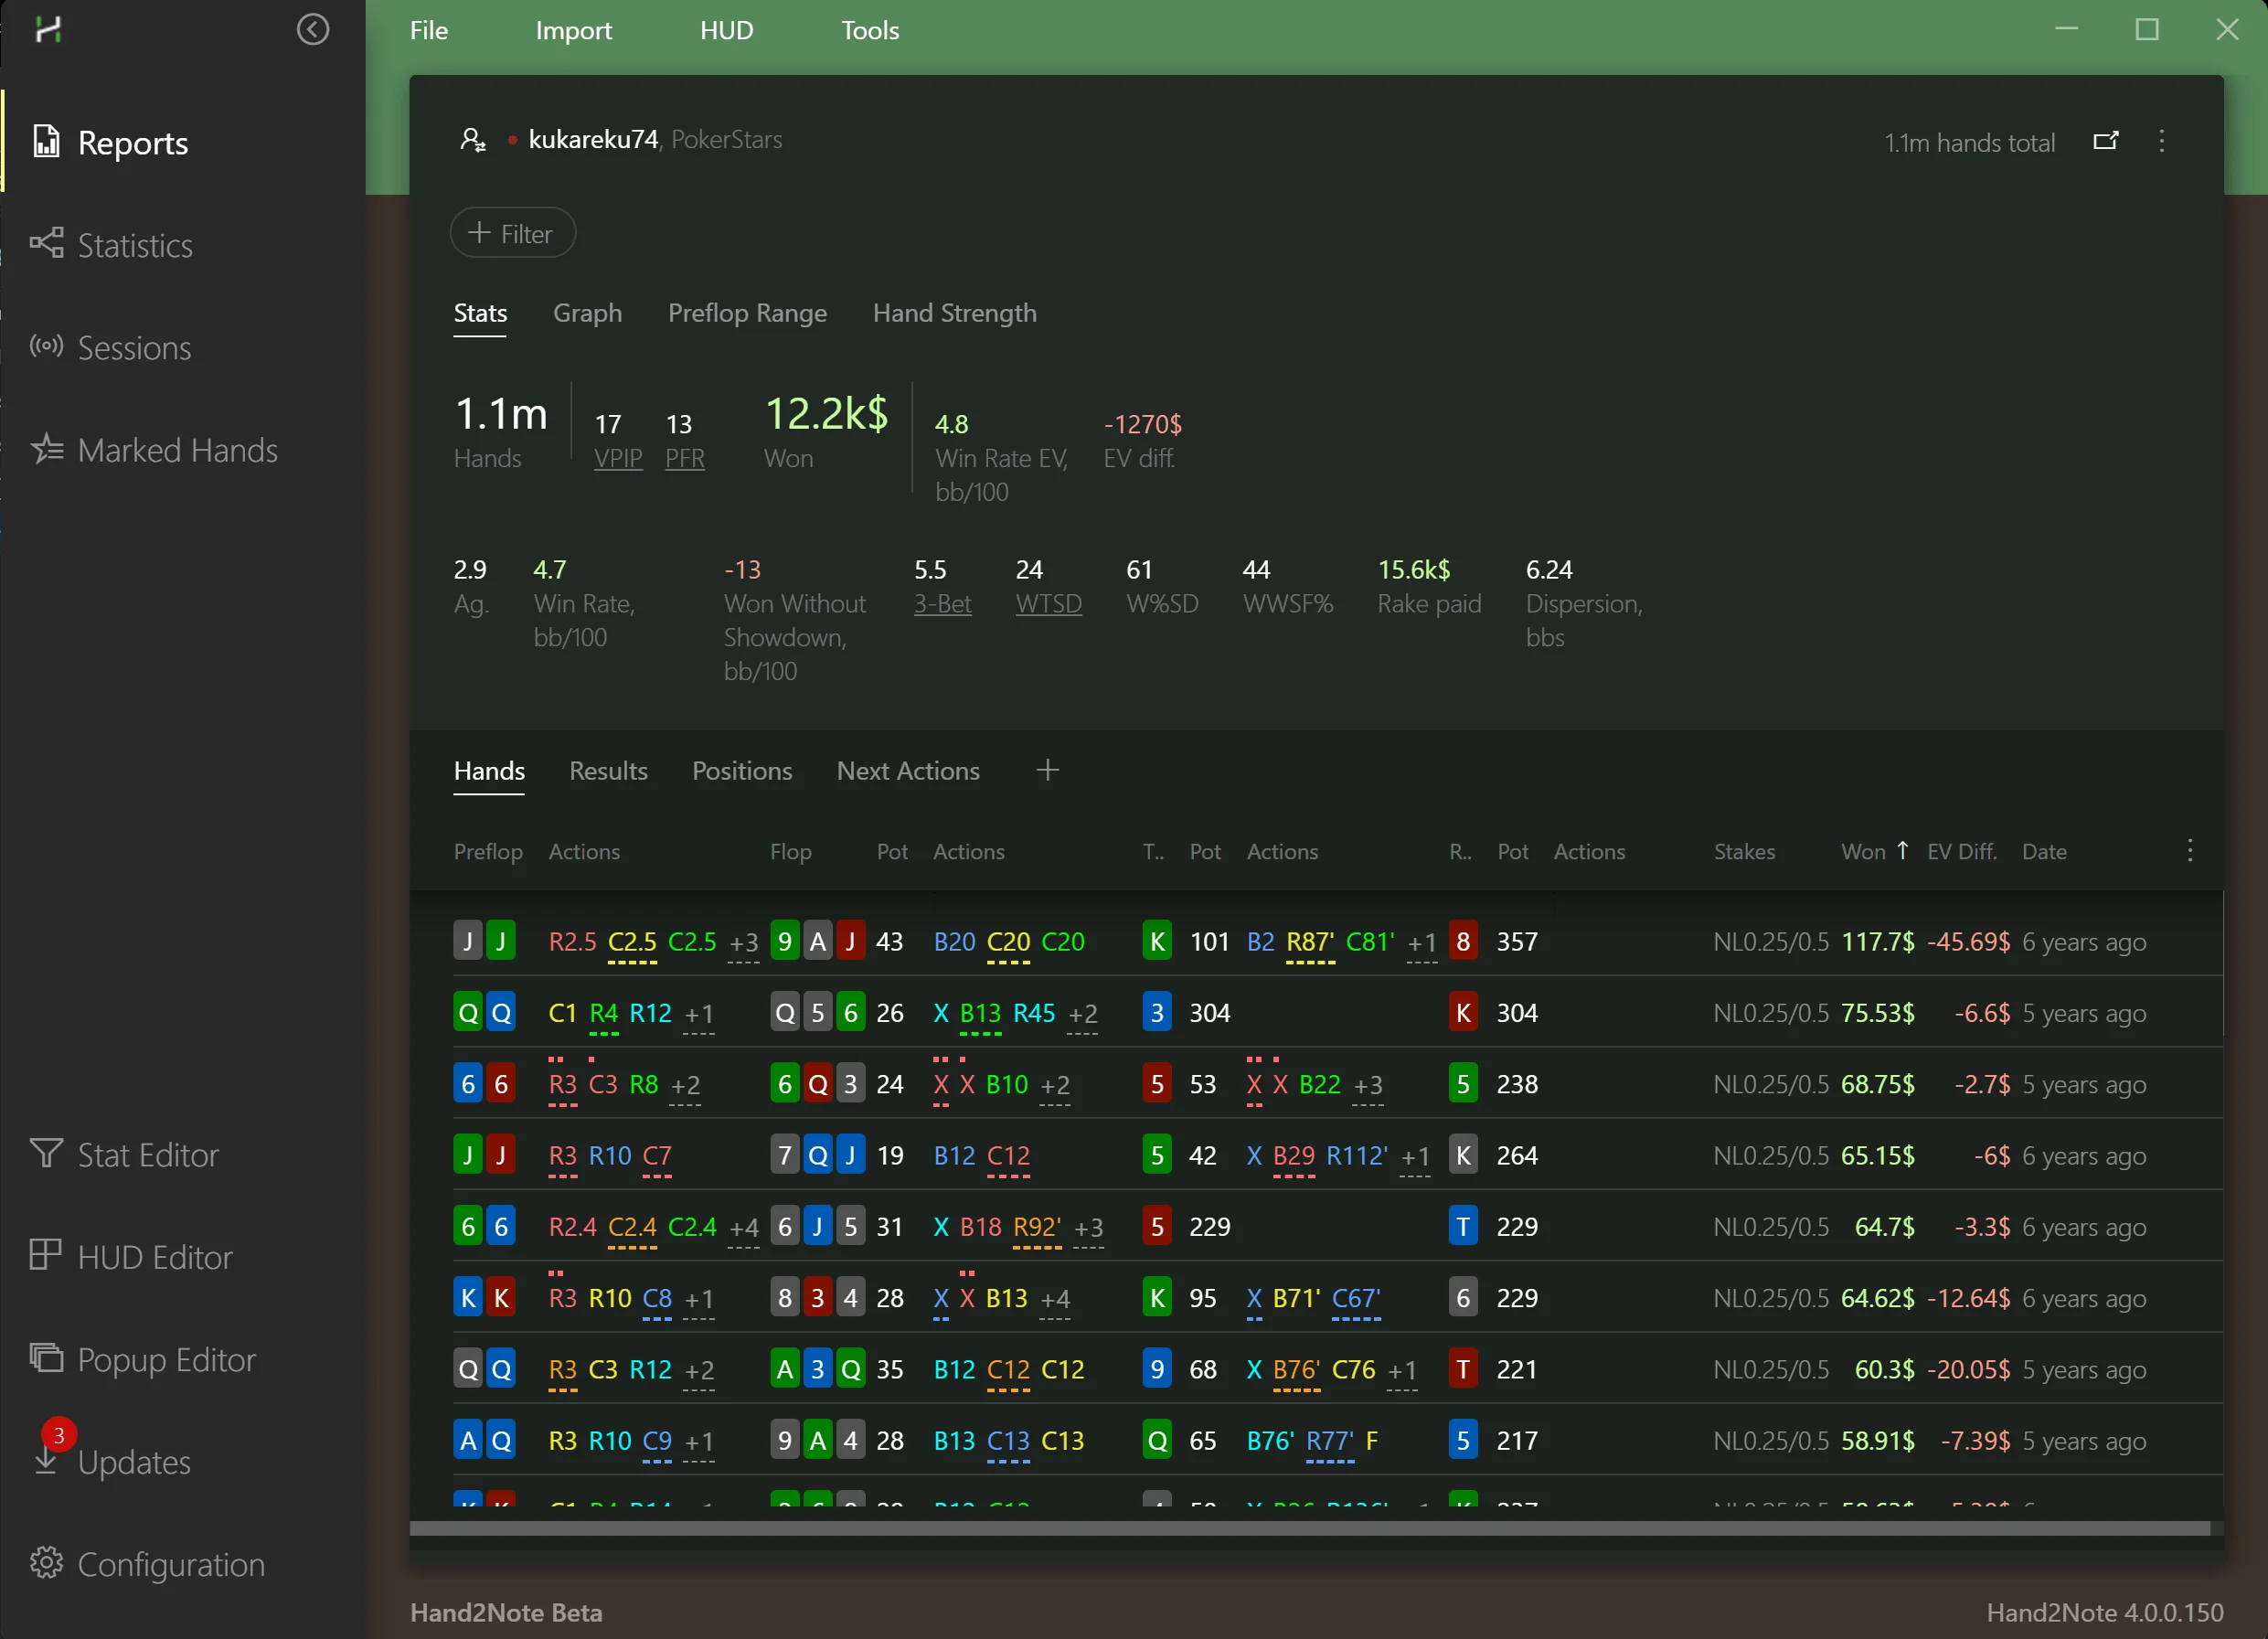Open the Sessions section in the sidebar
The height and width of the screenshot is (1639, 2268).
(133, 347)
